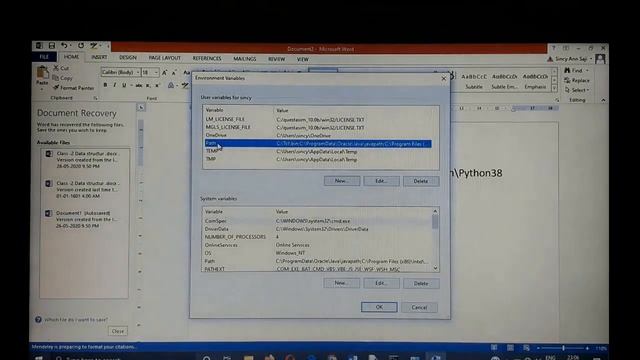This screenshot has width=640, height=360.
Task: Close the Document Recovery pane
Action: 118,331
